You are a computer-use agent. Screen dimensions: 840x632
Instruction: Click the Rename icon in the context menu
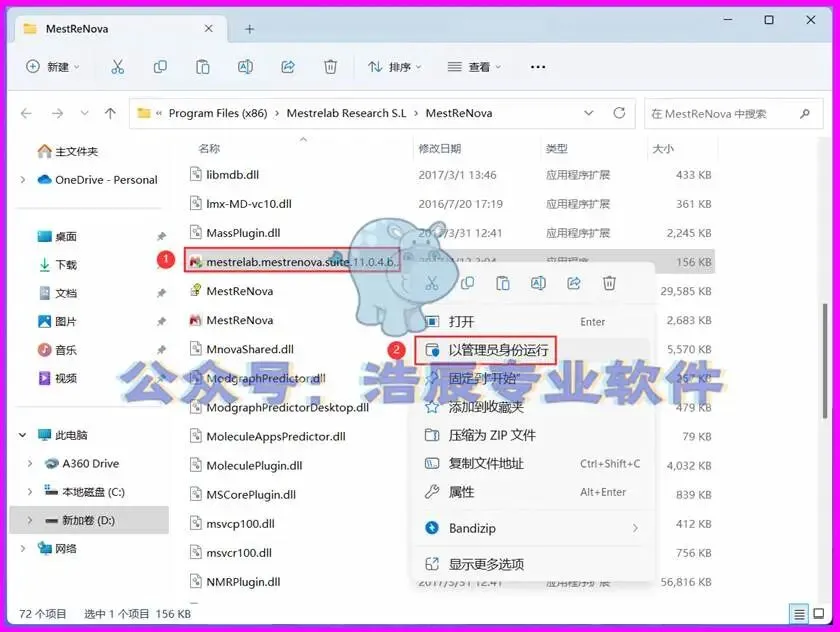[x=538, y=283]
